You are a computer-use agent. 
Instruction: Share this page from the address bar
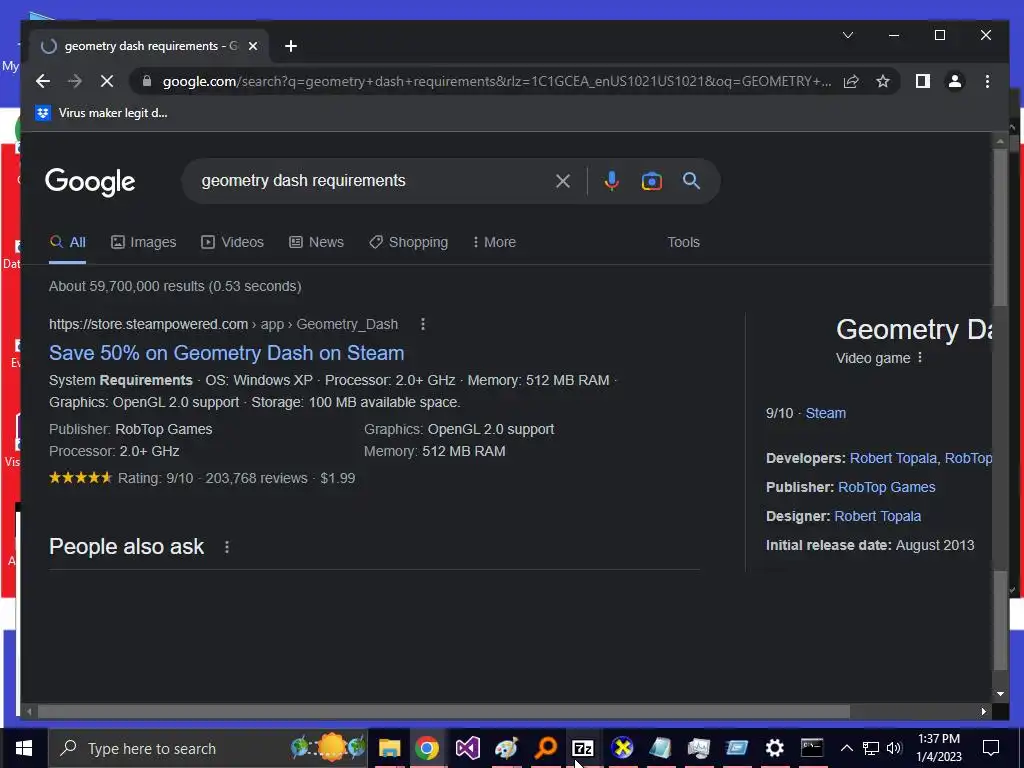[x=851, y=81]
